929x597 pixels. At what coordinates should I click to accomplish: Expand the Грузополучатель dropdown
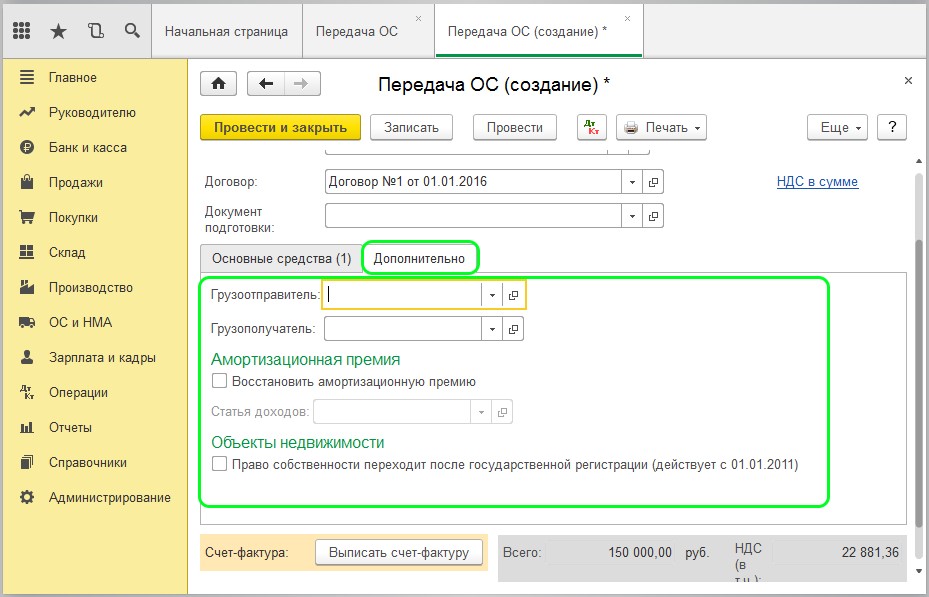[492, 329]
